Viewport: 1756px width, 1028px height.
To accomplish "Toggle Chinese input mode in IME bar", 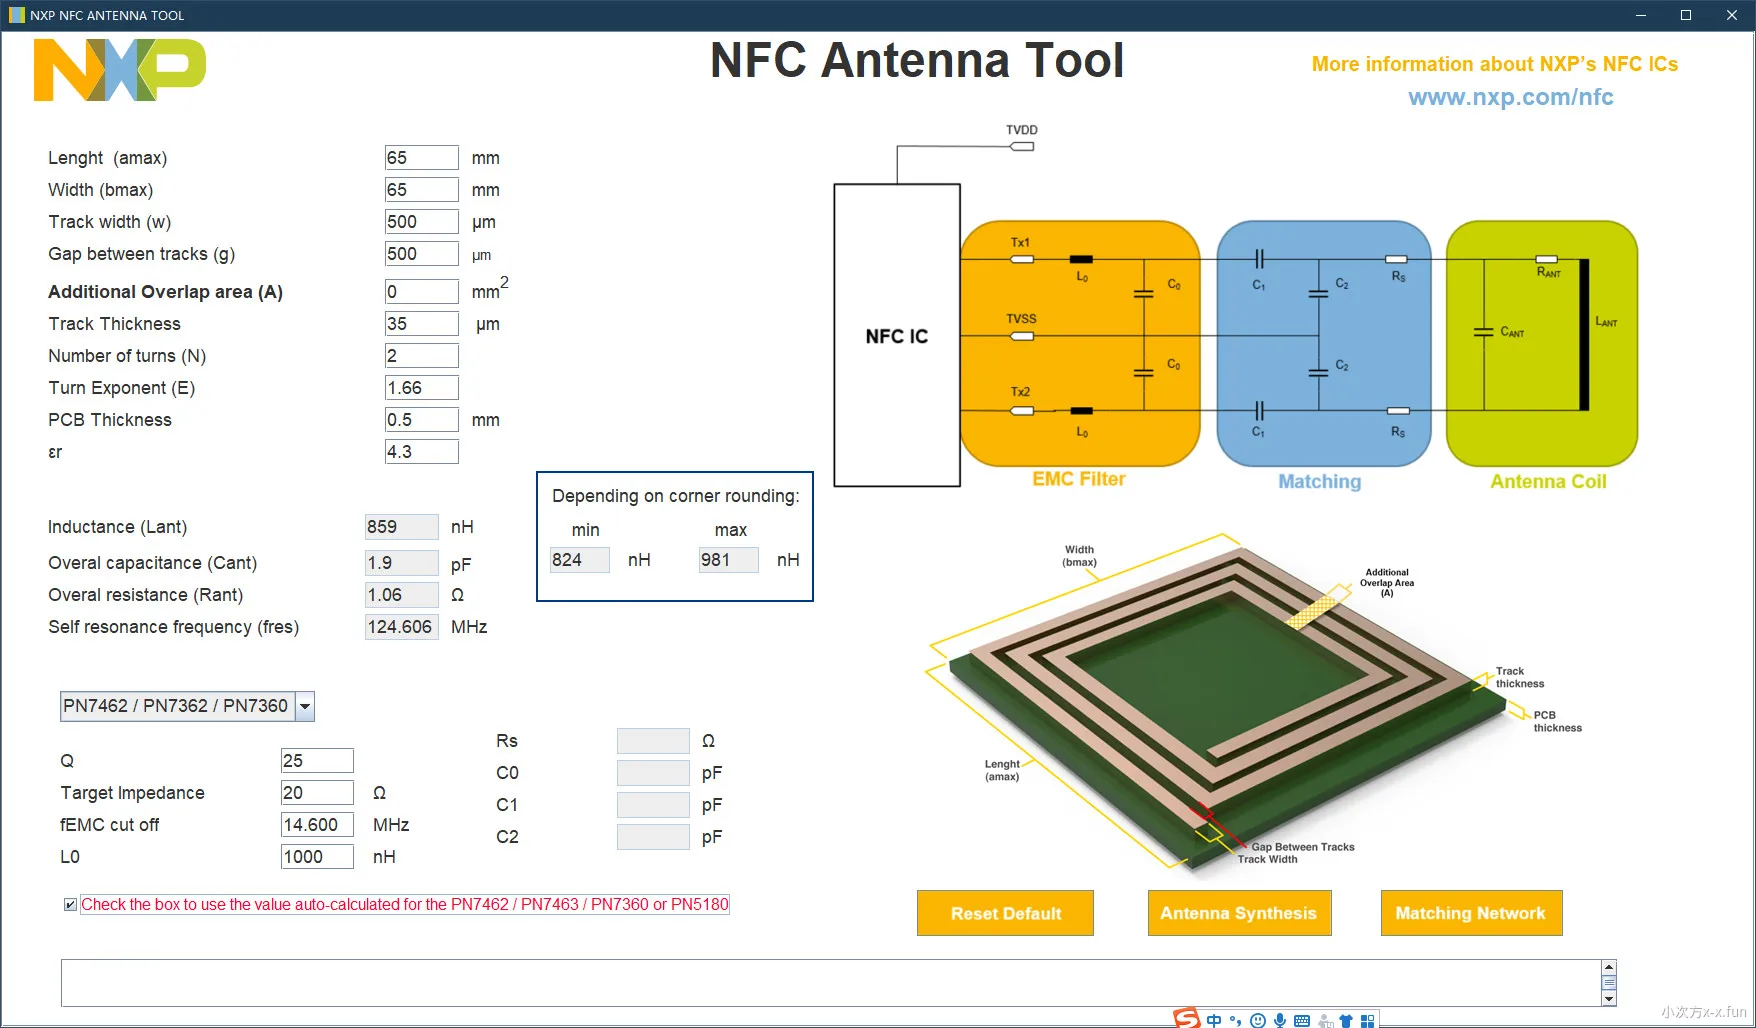I will click(1214, 1020).
